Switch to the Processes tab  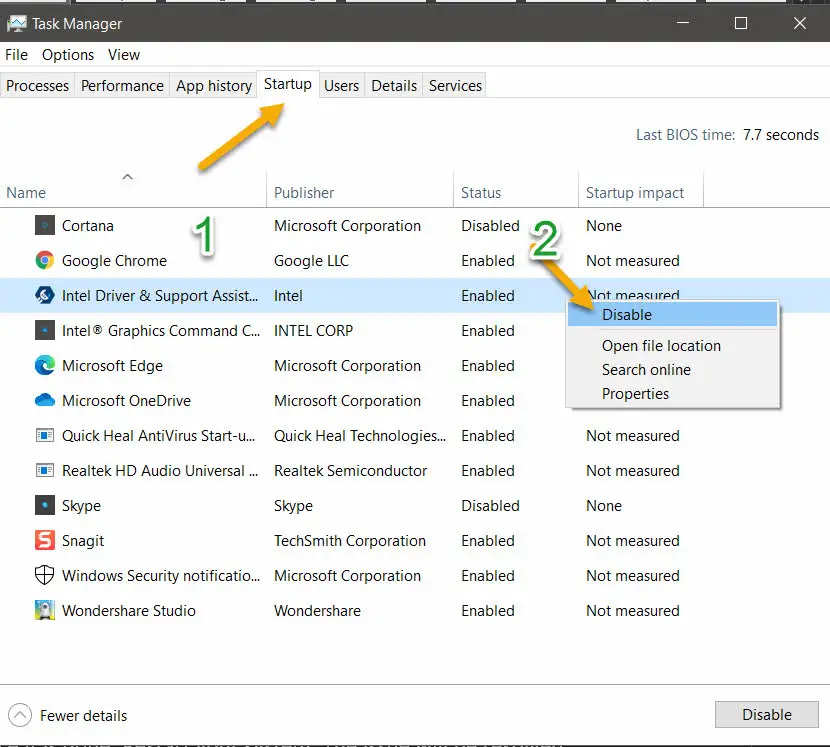pos(37,86)
